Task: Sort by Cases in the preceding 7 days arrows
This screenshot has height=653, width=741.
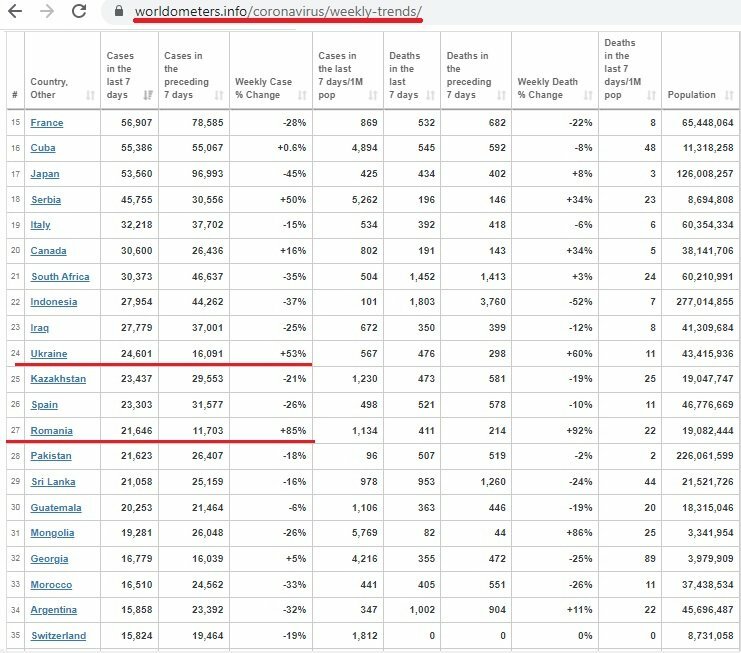Action: point(219,95)
